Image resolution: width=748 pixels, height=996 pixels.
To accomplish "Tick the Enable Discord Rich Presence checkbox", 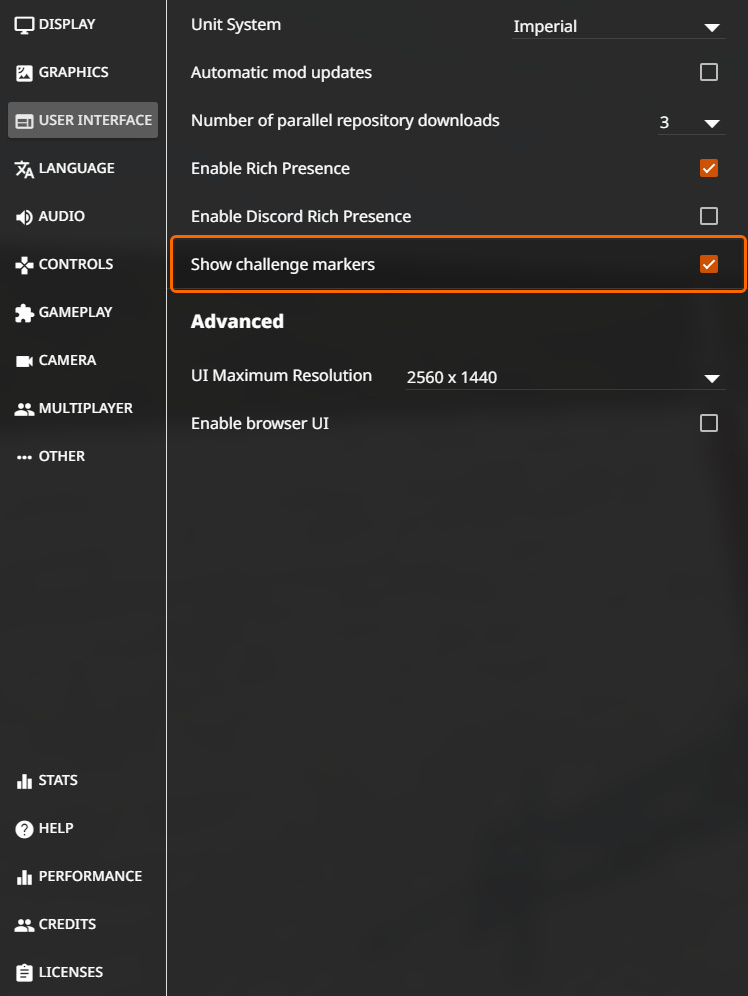I will (x=709, y=216).
